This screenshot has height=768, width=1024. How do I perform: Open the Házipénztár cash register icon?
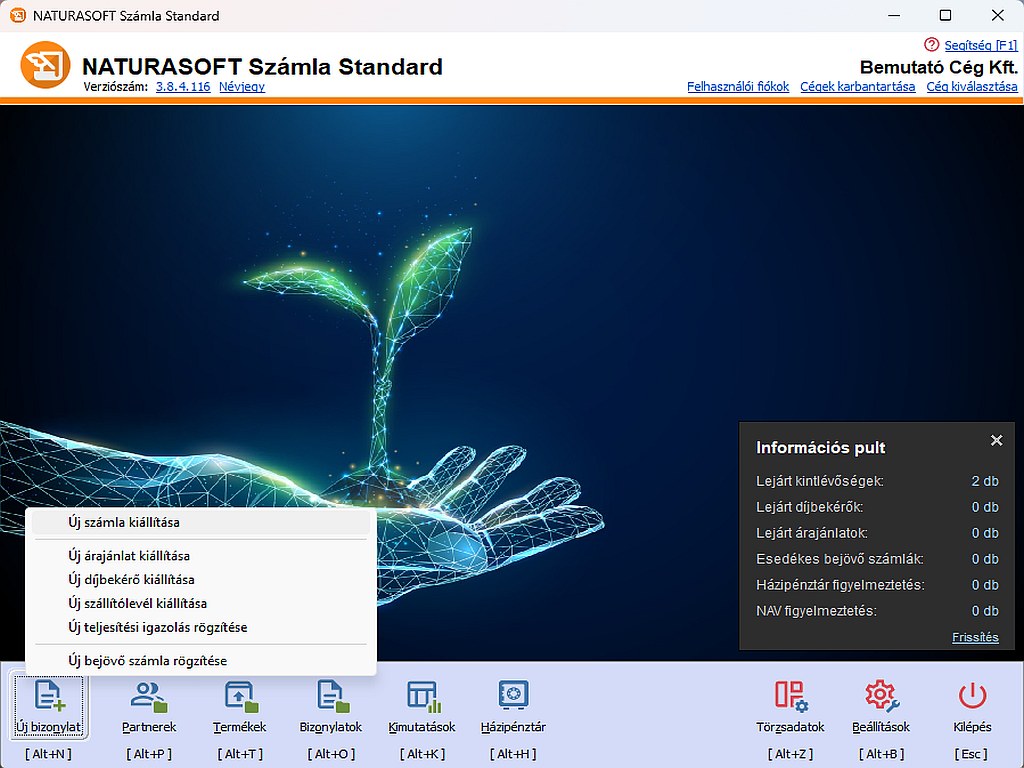click(x=513, y=695)
